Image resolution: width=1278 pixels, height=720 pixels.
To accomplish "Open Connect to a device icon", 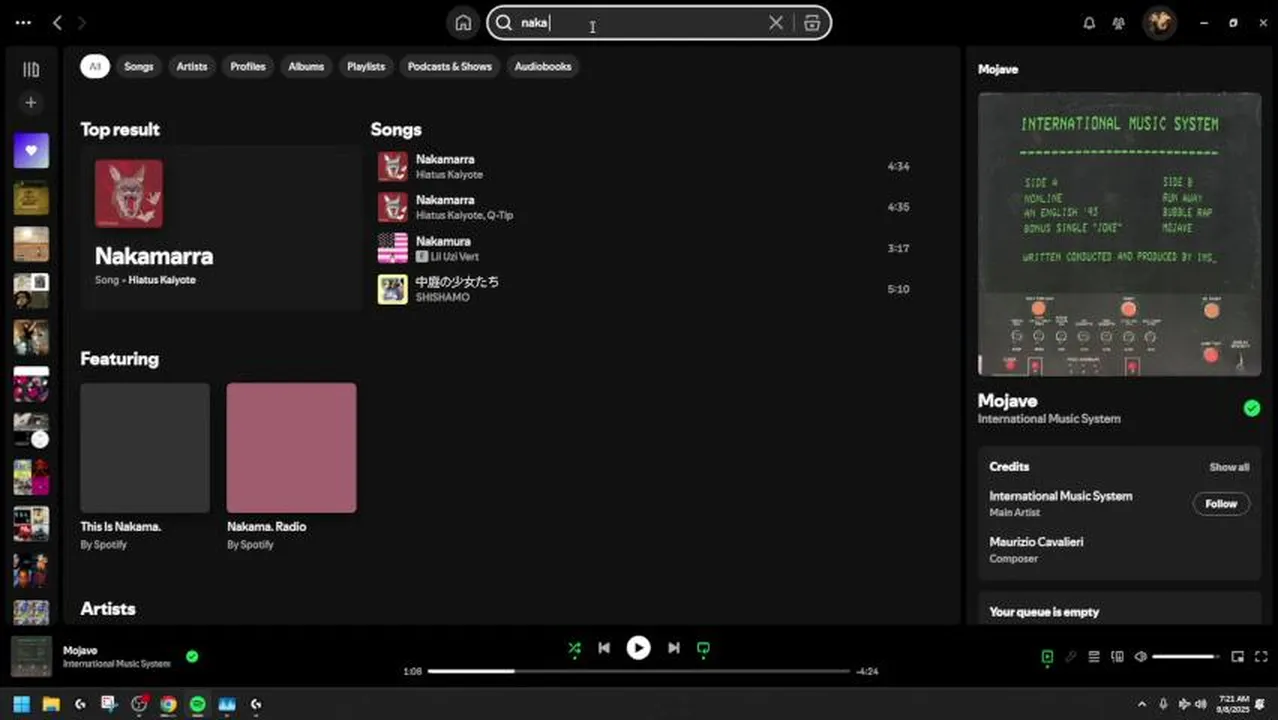I will (x=1117, y=657).
